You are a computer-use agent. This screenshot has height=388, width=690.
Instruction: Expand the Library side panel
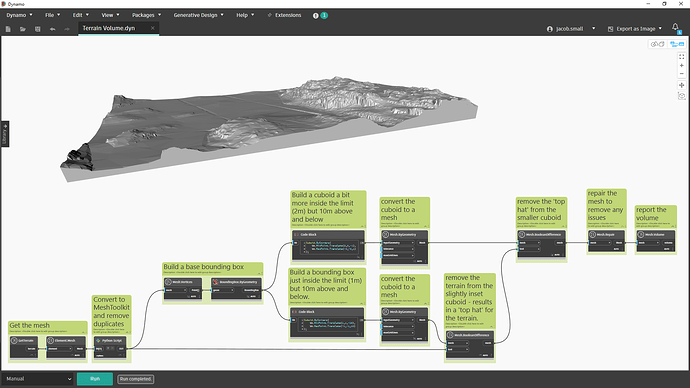5,134
